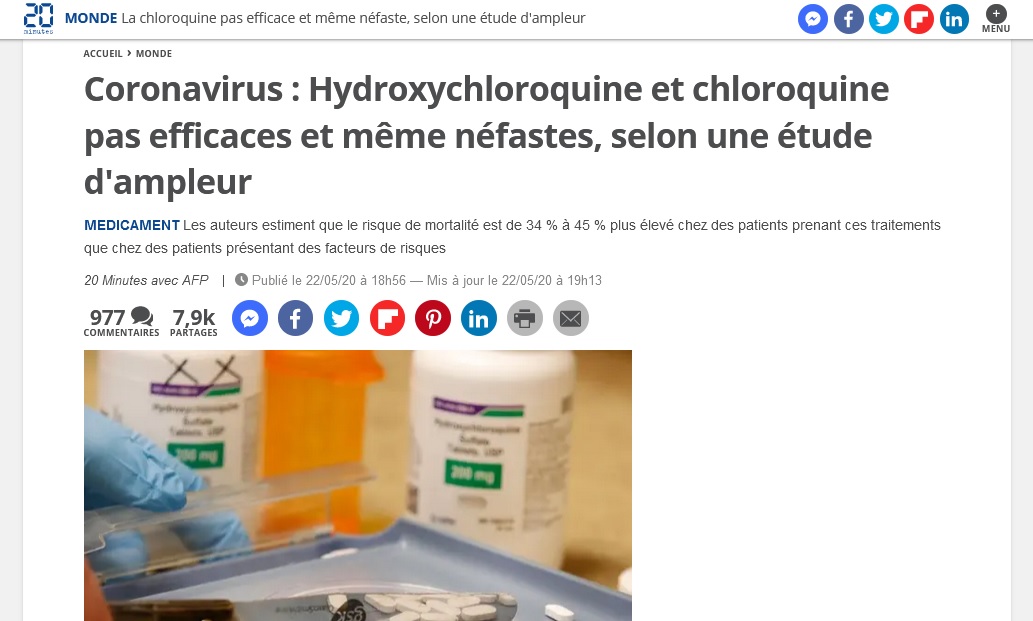Print the article with printer icon
Viewport: 1033px width, 621px height.
(x=524, y=319)
